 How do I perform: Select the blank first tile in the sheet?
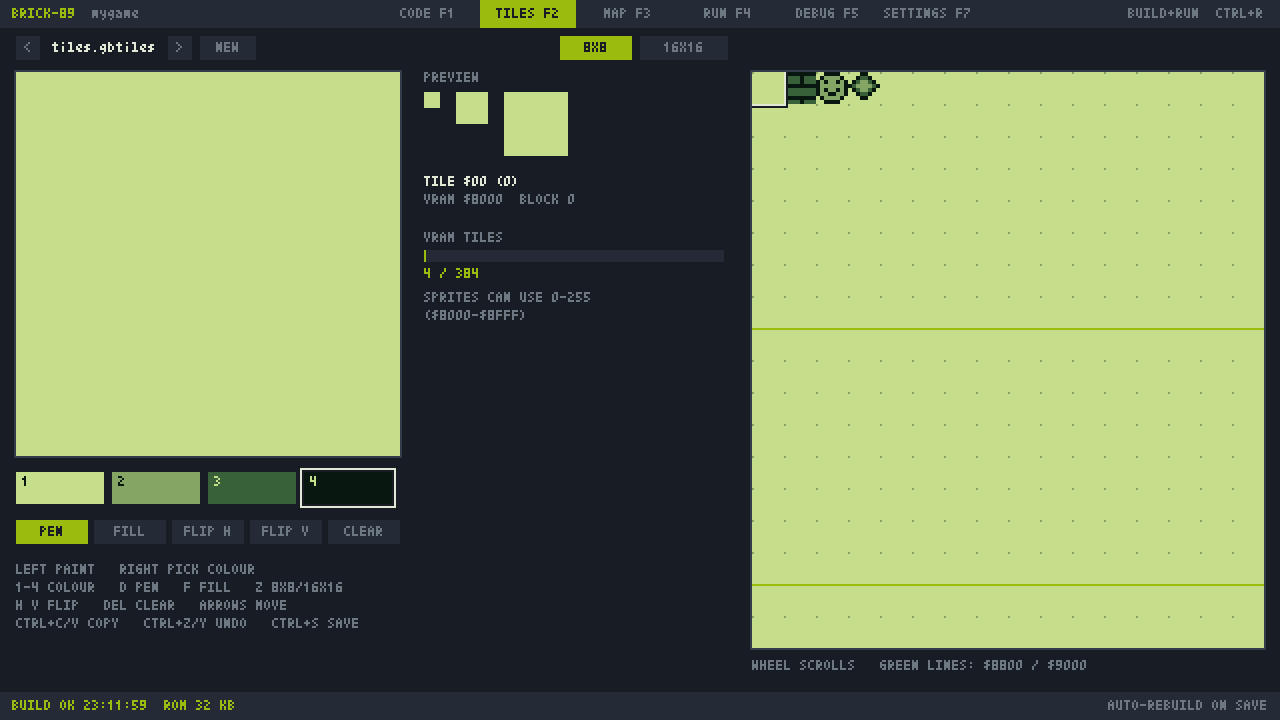point(769,88)
